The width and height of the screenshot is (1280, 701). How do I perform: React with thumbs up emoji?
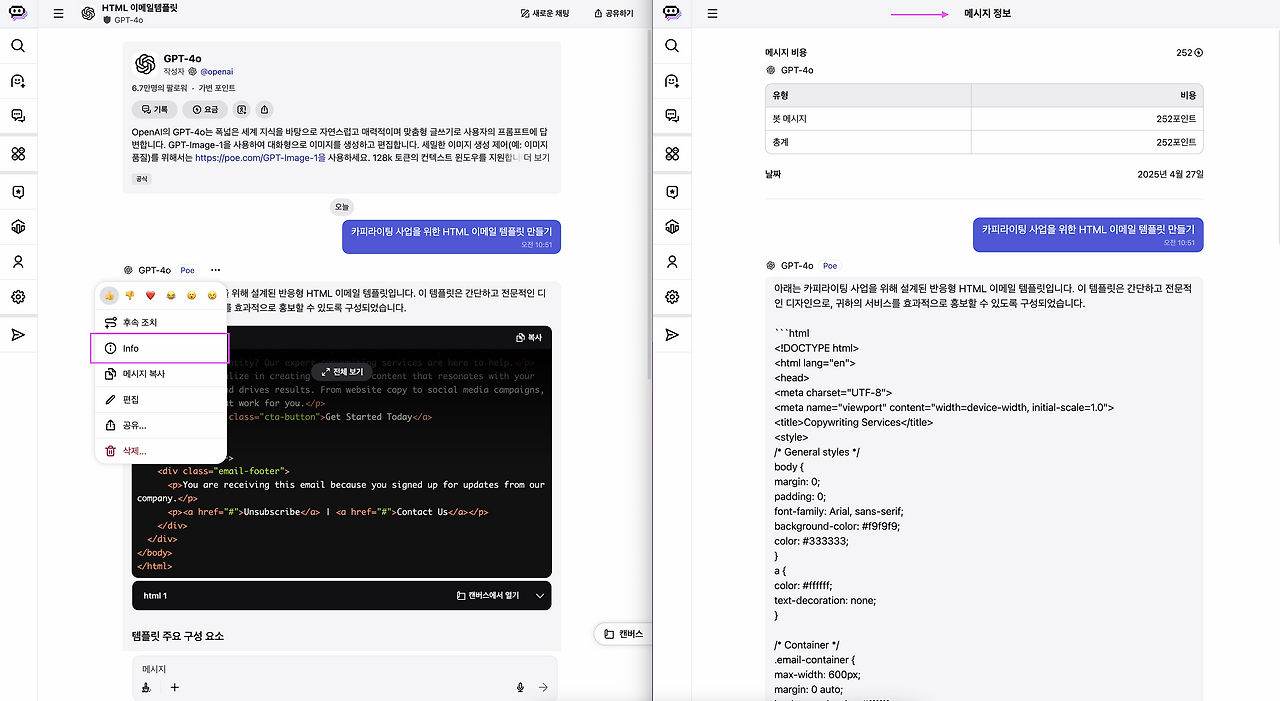(x=109, y=296)
